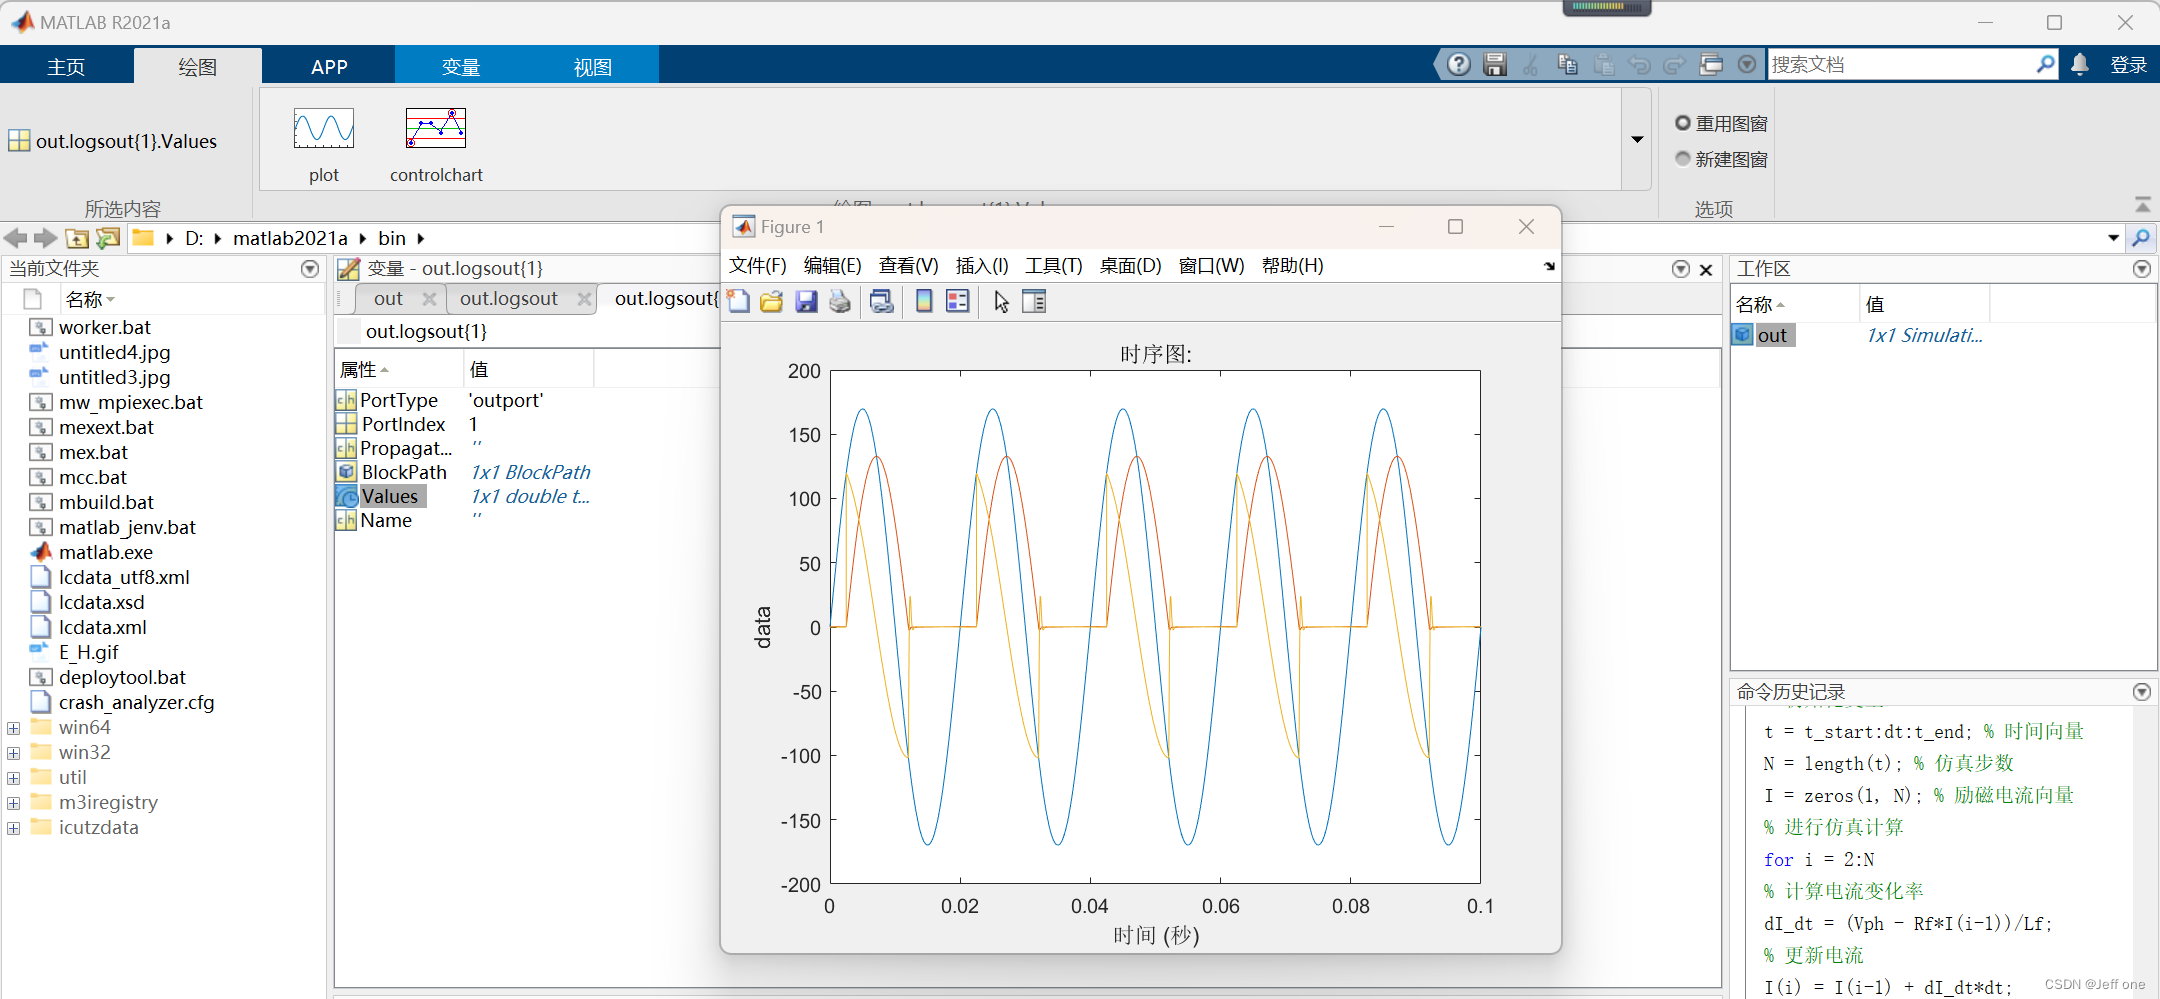The image size is (2160, 999).
Task: Open Property Inspector icon in Figure 1 toolbar
Action: click(1034, 301)
